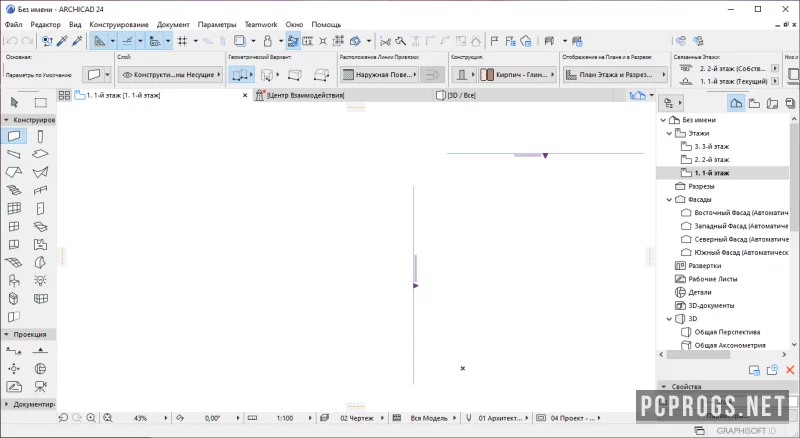800x438 pixels.
Task: Open the layer dropdown Конструкти...ны Несущие
Action: (171, 75)
